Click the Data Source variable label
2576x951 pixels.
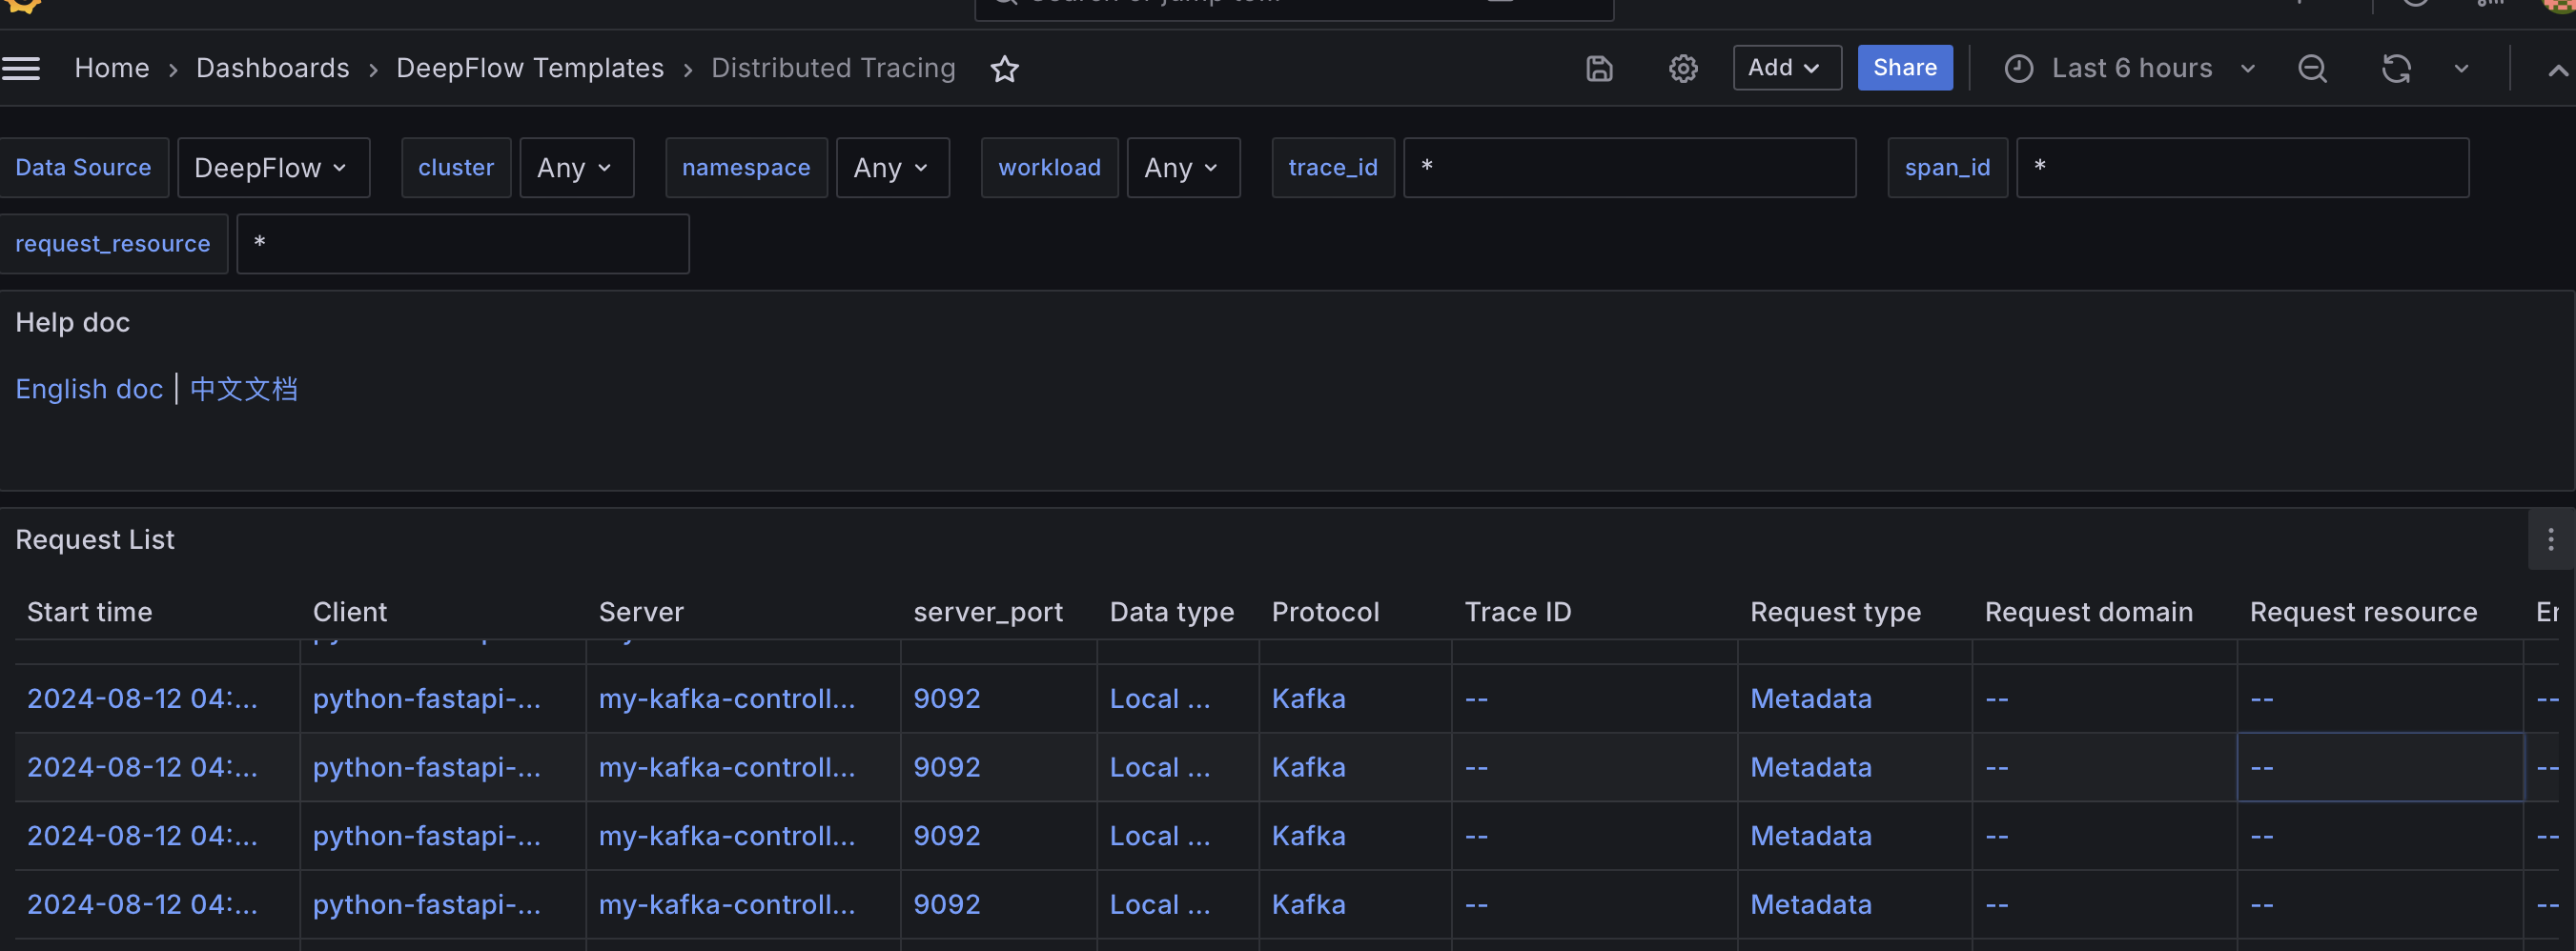[x=84, y=167]
